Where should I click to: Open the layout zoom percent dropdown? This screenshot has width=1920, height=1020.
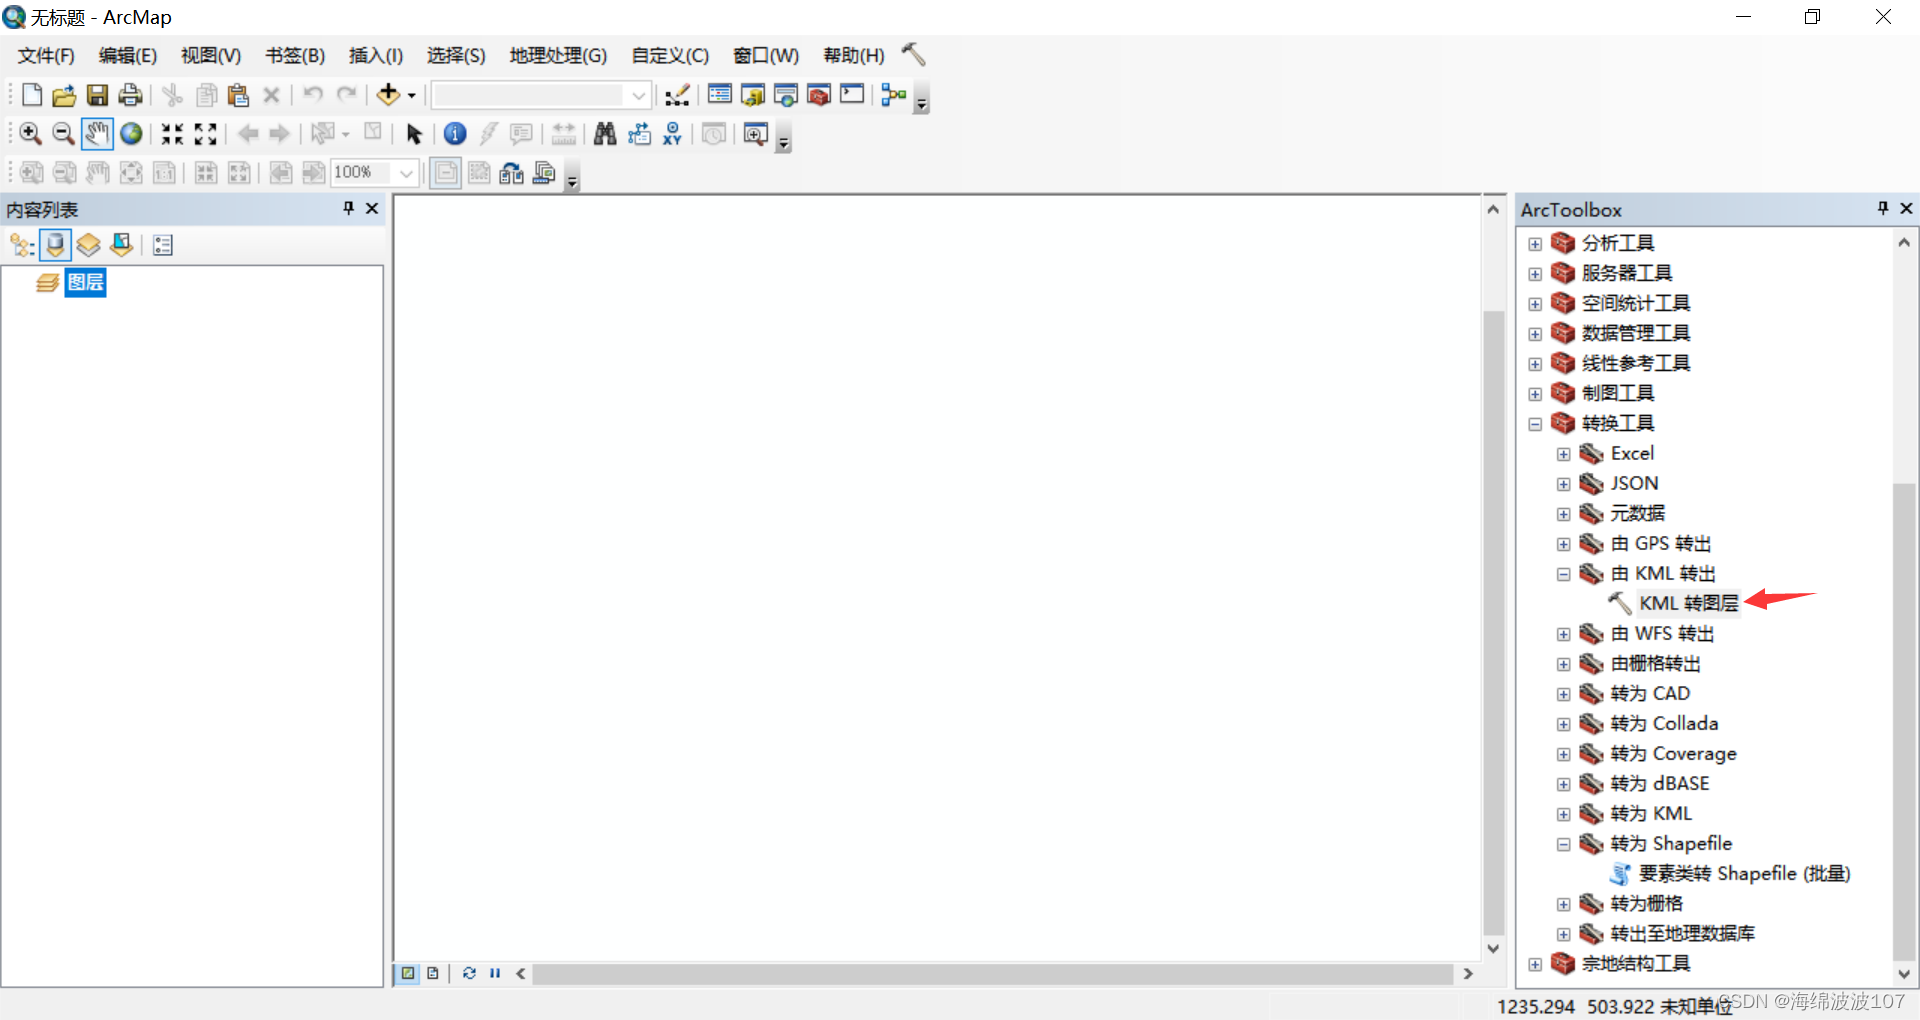point(406,173)
